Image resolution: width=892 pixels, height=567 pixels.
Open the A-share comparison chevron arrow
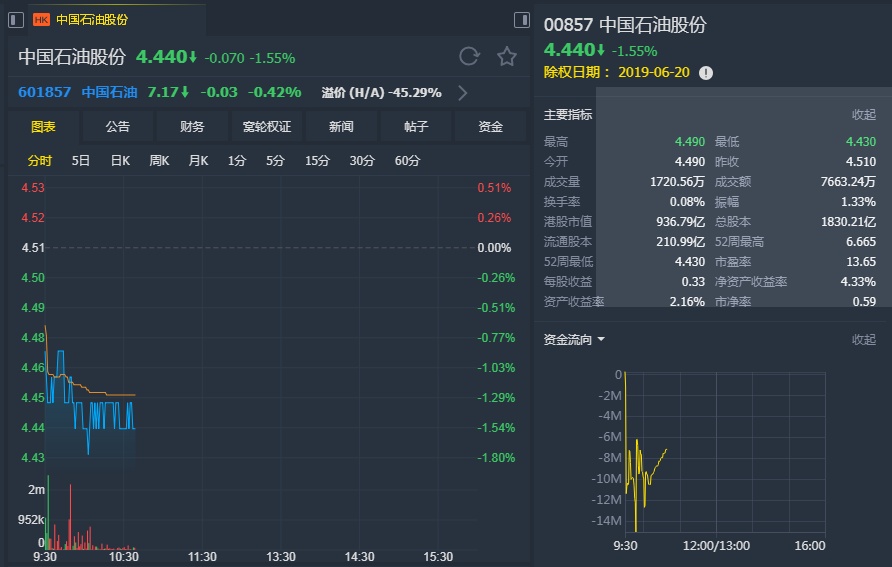point(463,93)
